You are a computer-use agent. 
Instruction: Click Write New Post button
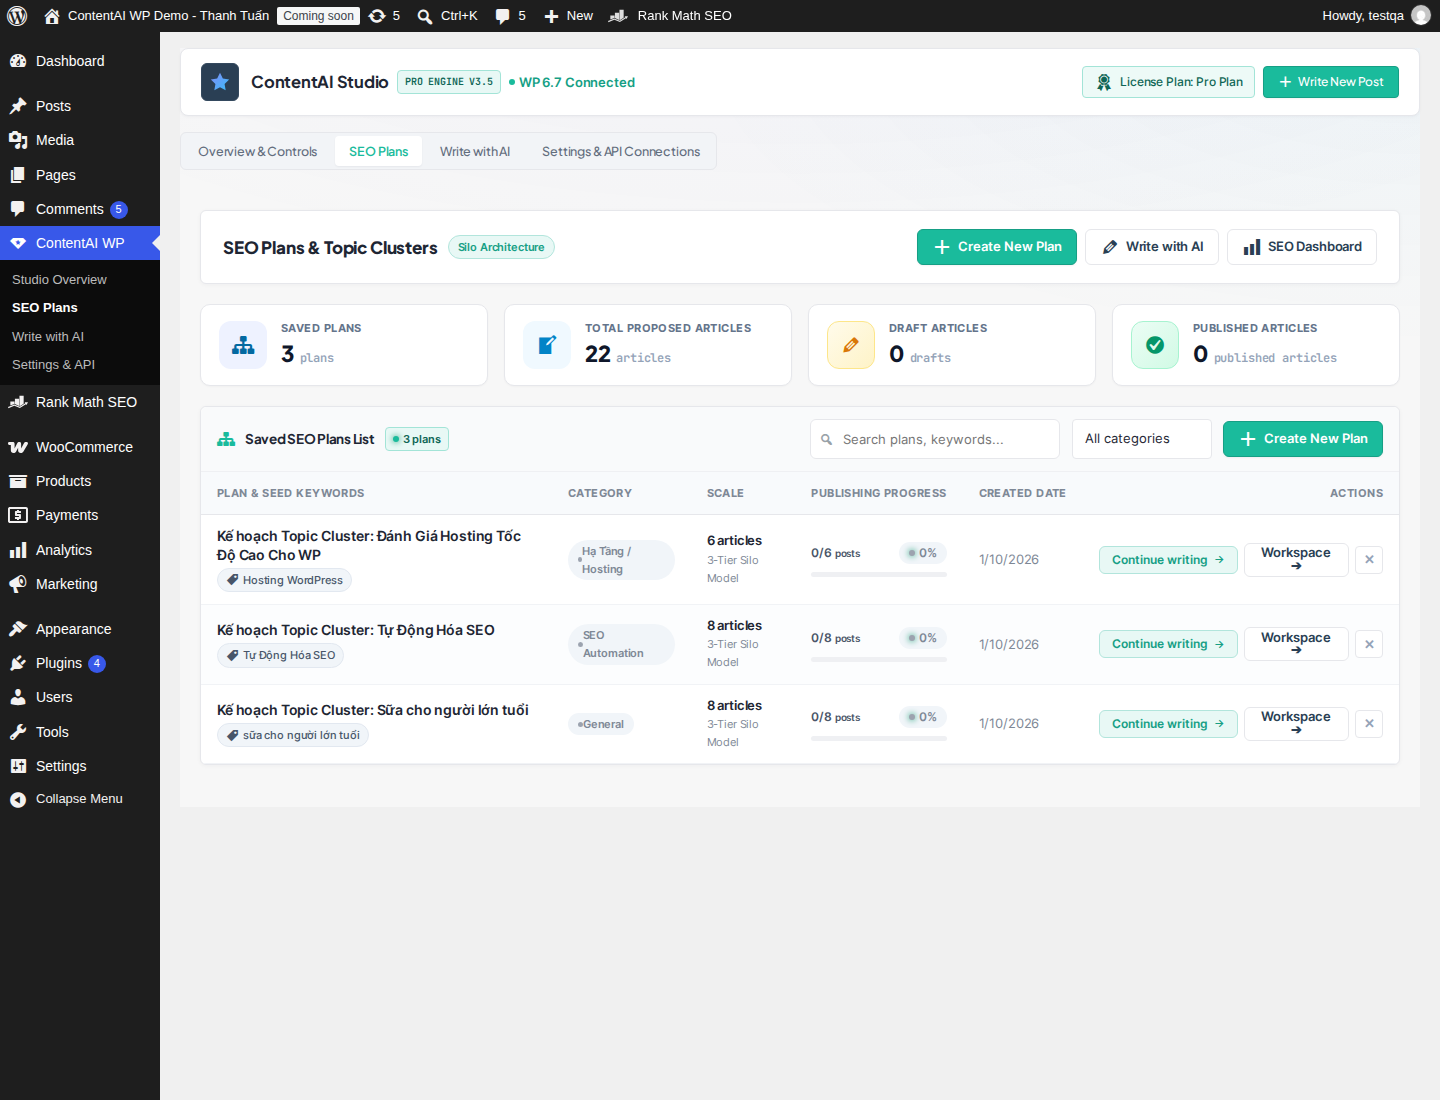(1330, 82)
